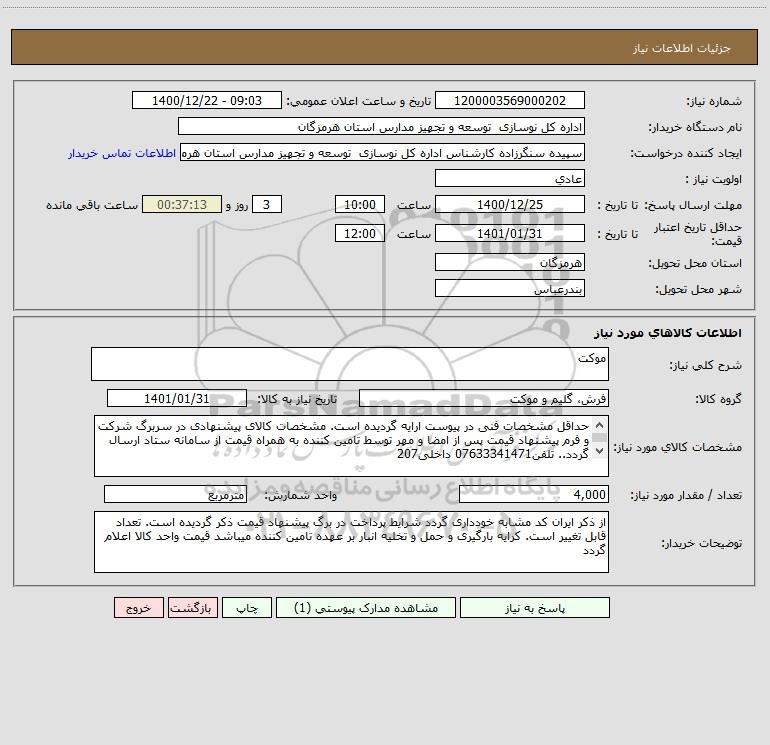Select the goods group field فرش، گلیم و موکت
The height and width of the screenshot is (745, 770).
coord(484,398)
